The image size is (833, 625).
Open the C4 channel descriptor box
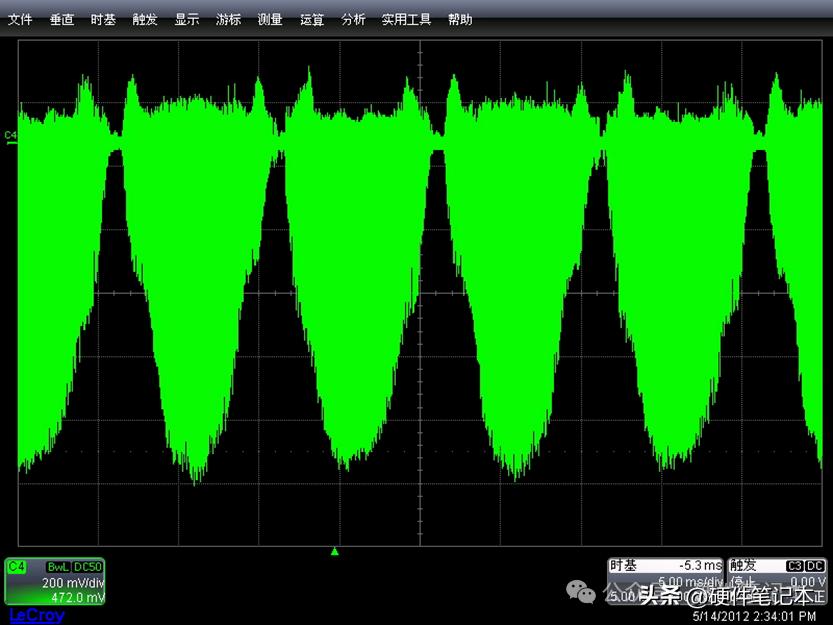coord(55,582)
